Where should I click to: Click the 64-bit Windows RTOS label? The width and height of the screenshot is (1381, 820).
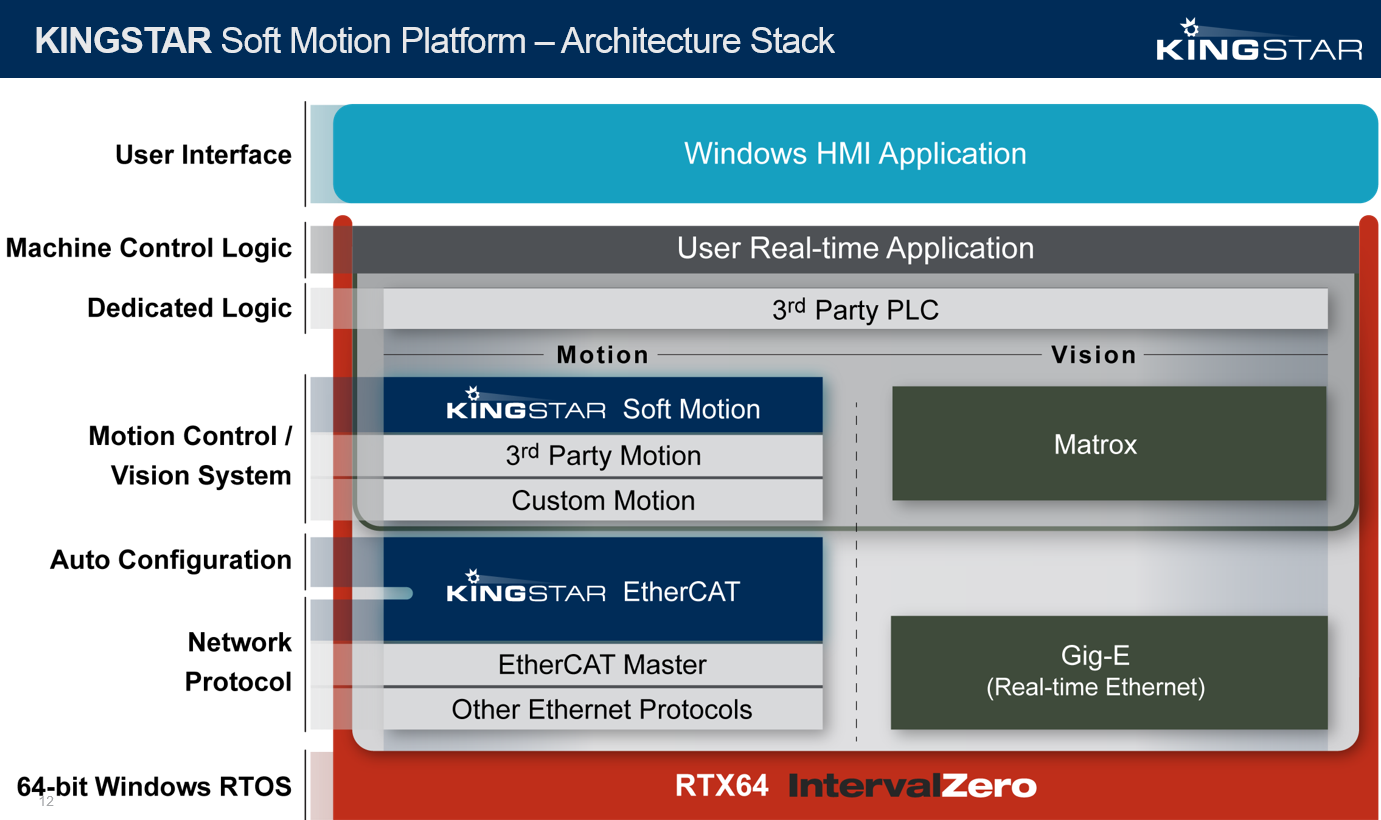click(x=154, y=786)
